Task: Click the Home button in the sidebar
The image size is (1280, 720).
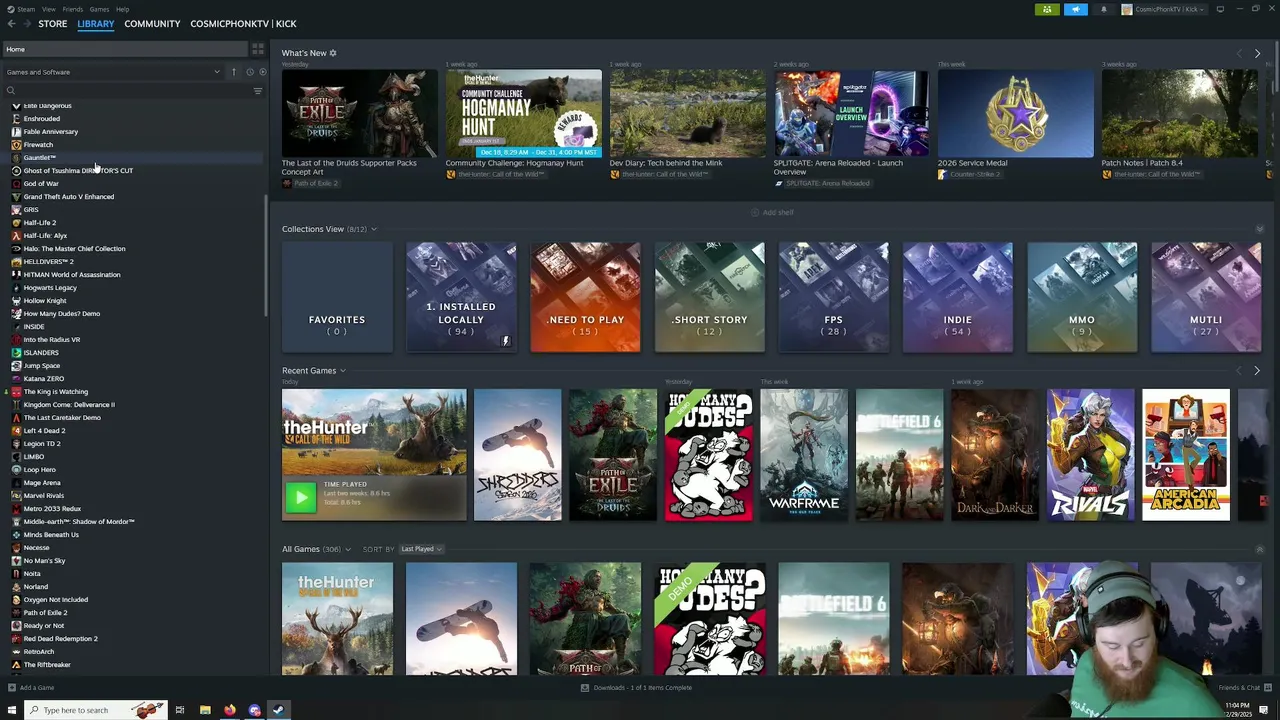Action: point(124,49)
